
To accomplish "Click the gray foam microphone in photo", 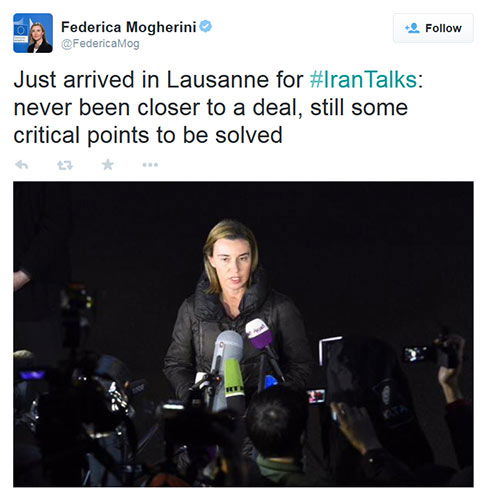I will point(228,347).
